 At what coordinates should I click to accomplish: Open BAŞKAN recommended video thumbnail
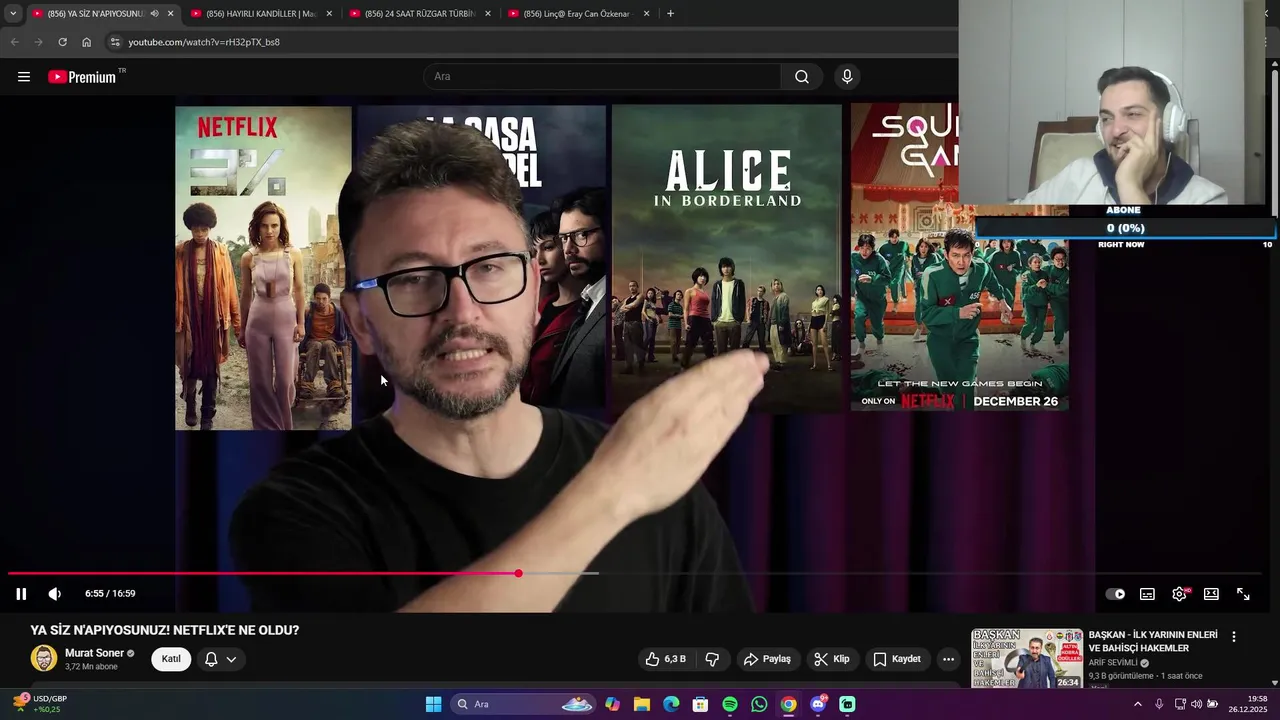point(1027,658)
